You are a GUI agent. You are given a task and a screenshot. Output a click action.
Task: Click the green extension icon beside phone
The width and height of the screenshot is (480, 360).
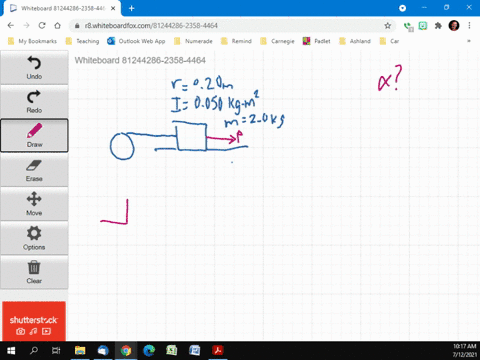click(423, 25)
